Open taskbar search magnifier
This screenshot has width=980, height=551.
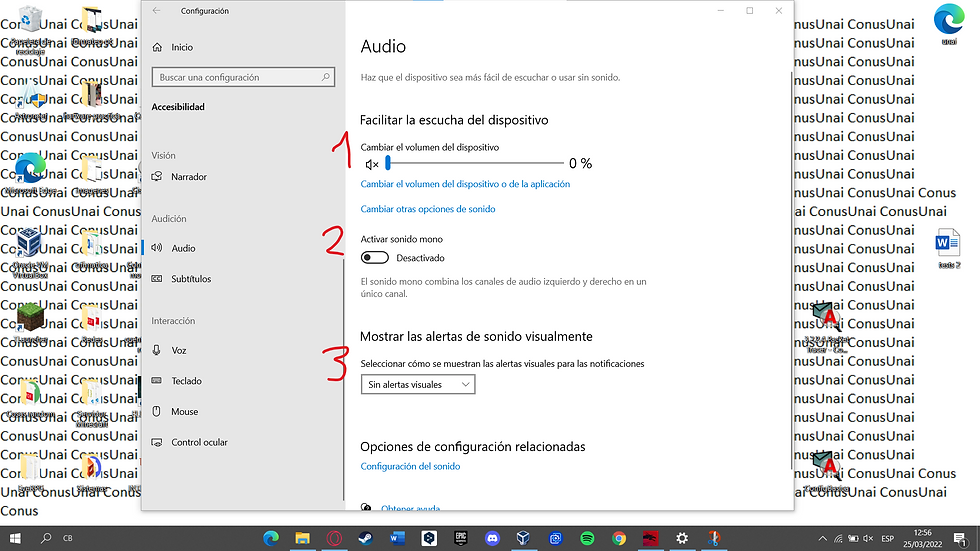(x=46, y=538)
